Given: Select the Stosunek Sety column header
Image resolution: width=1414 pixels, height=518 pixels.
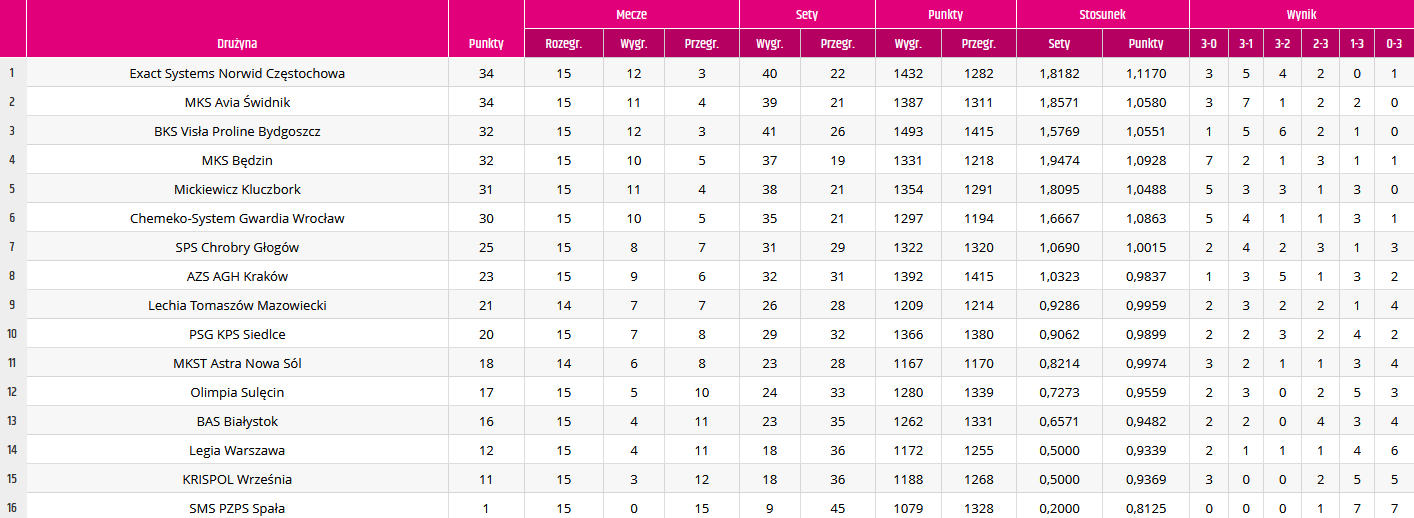Looking at the screenshot, I should 1059,44.
